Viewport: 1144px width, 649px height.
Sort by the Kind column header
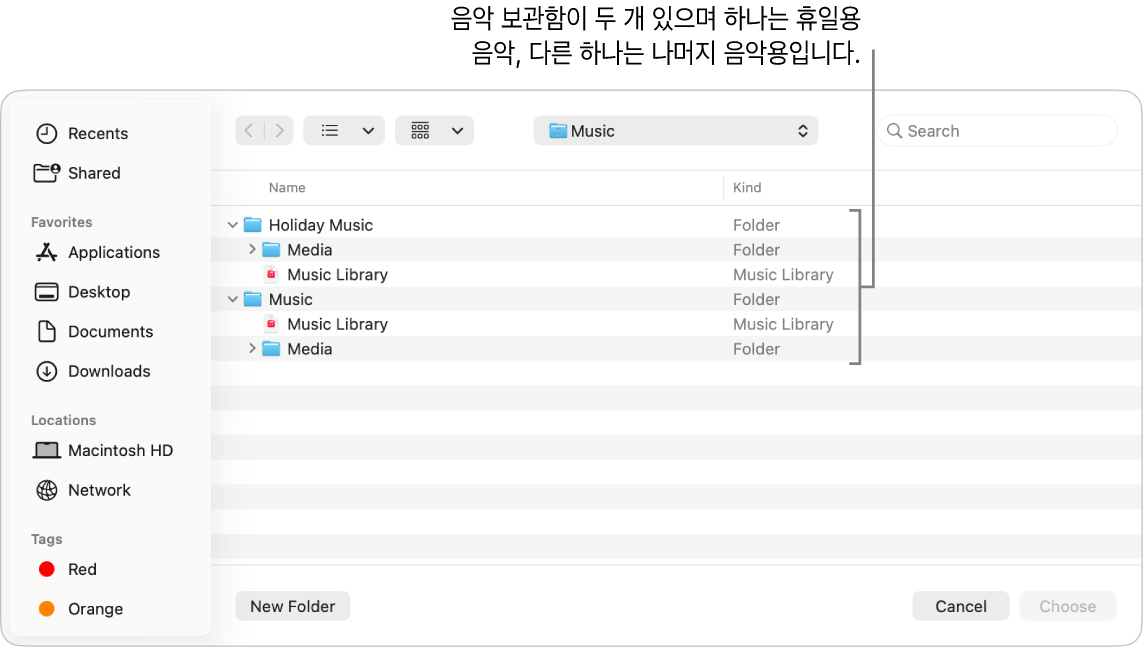coord(747,187)
